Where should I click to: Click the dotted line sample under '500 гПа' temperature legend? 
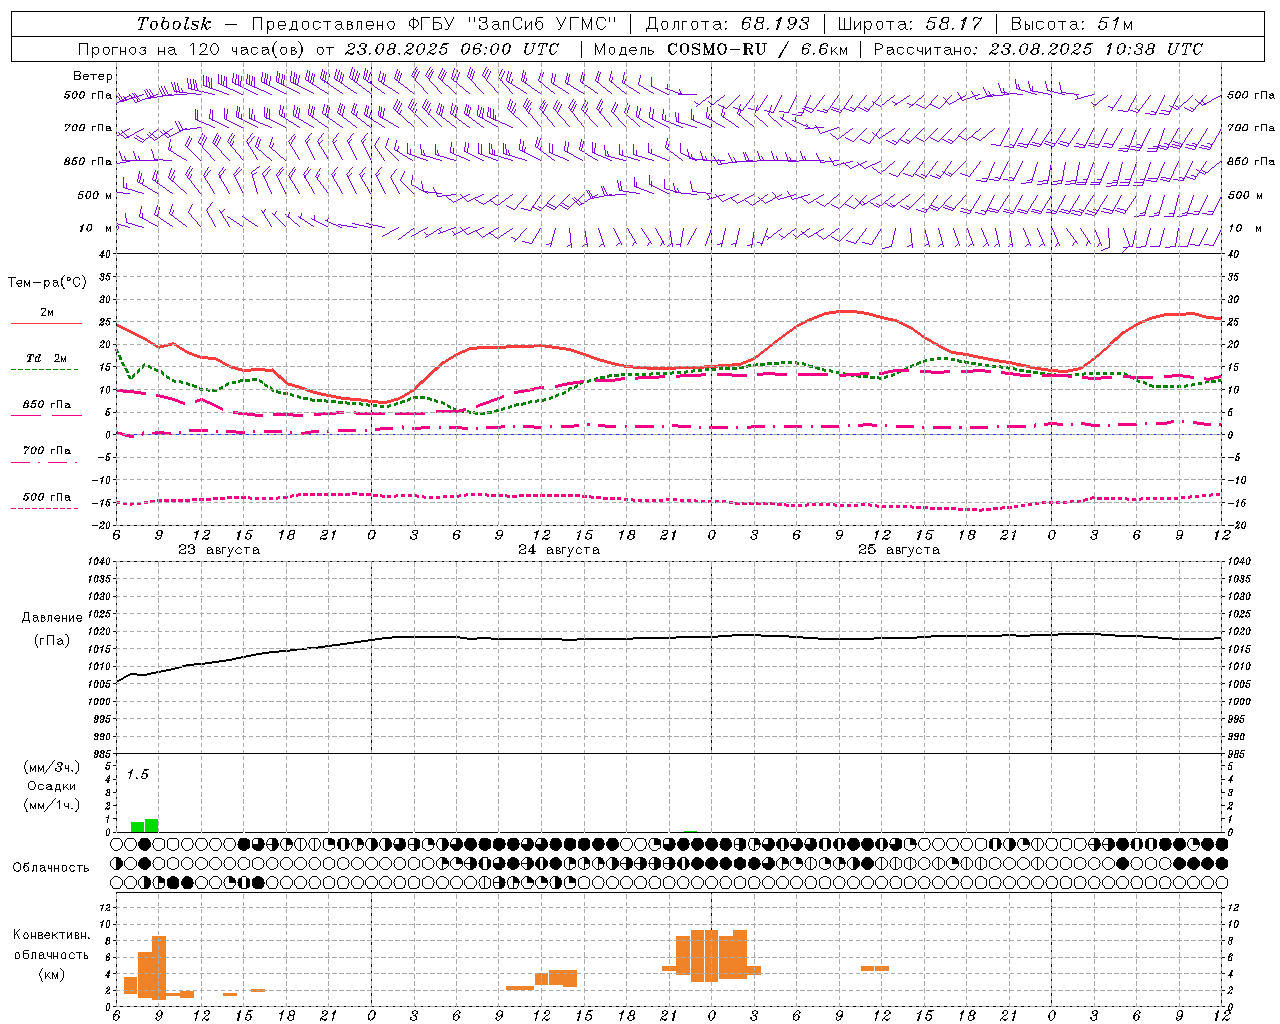46,509
